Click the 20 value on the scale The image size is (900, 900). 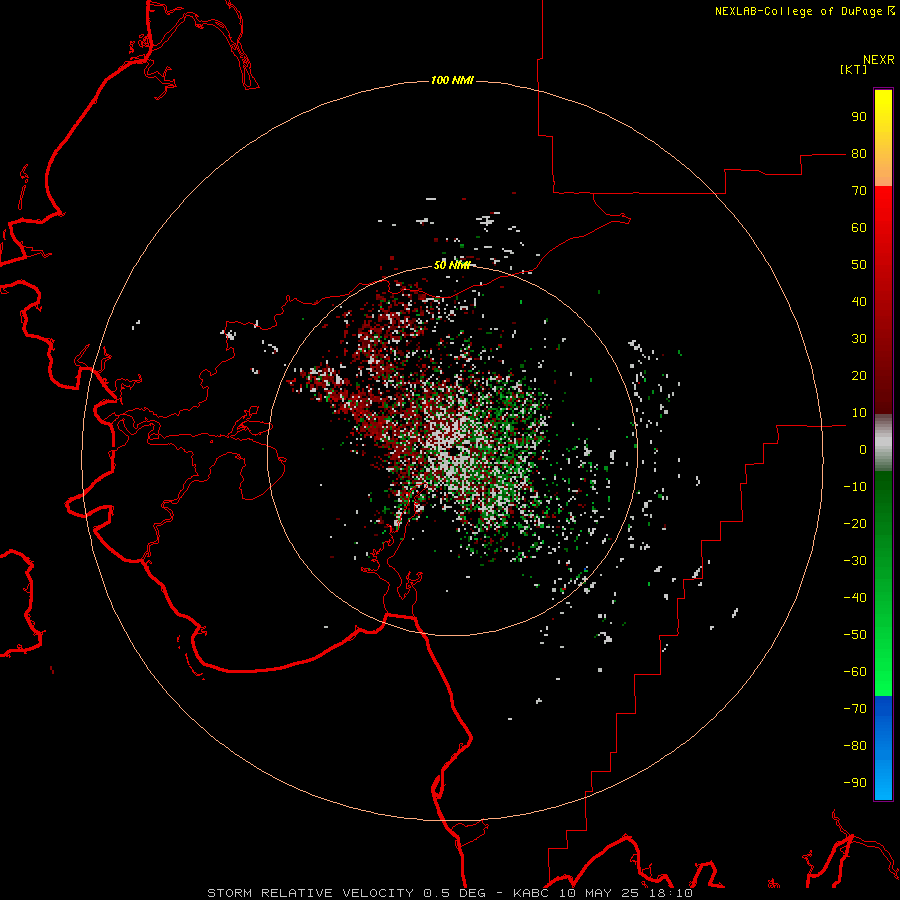click(859, 376)
